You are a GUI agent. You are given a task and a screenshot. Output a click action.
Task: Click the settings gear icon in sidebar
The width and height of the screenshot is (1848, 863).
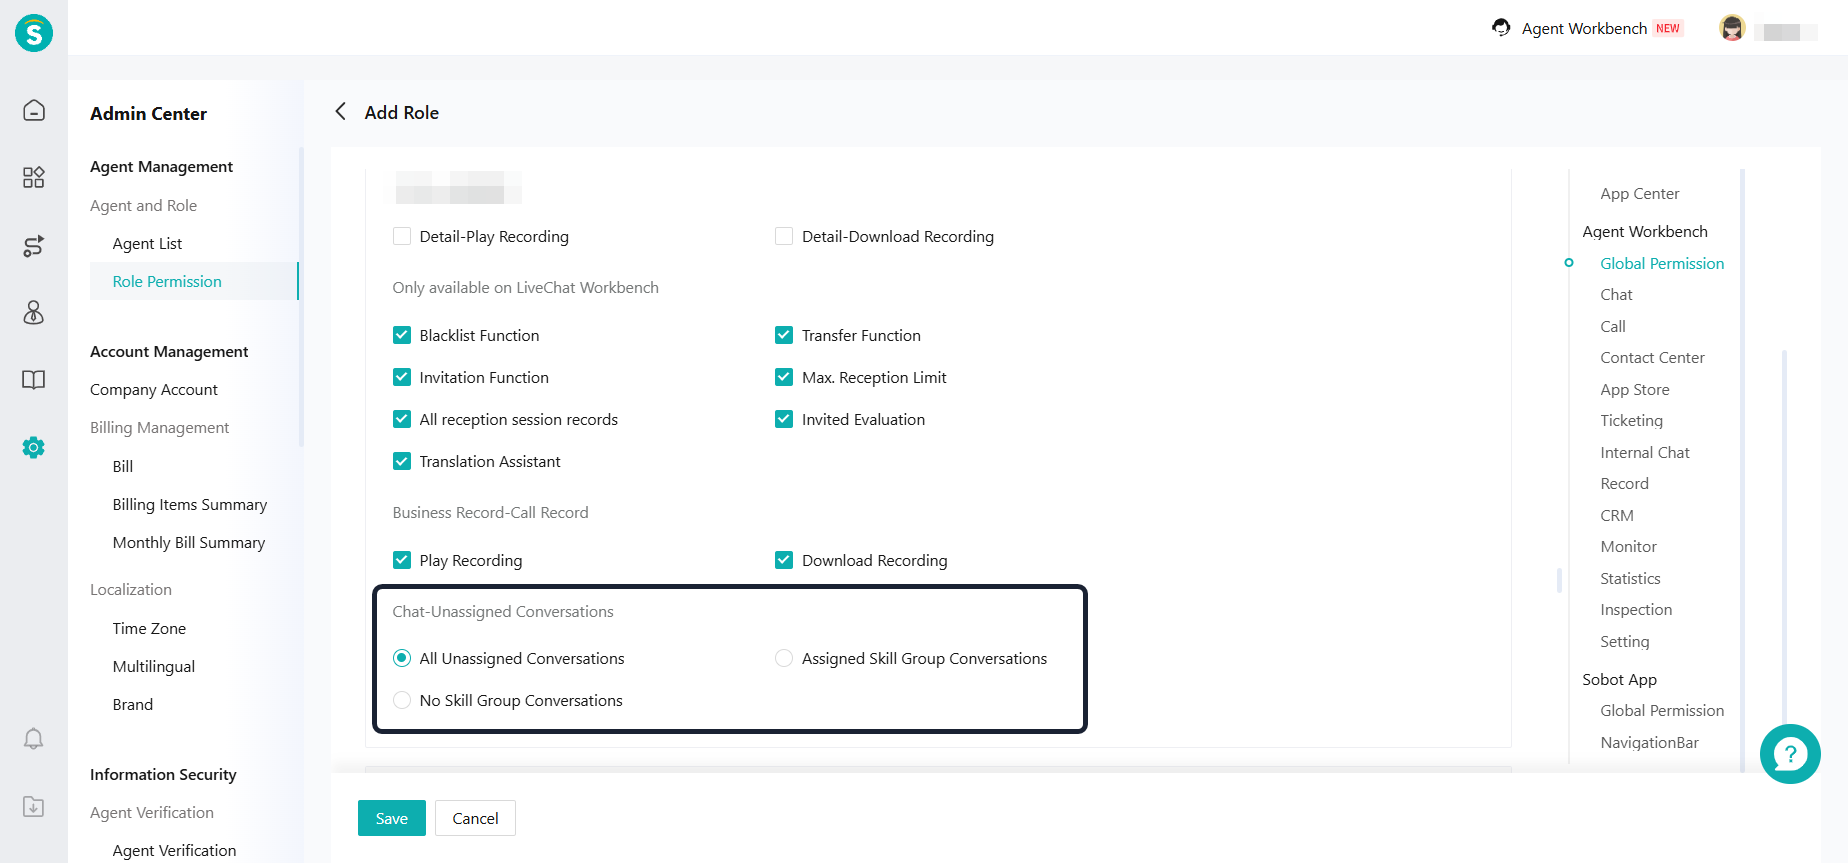(x=34, y=447)
